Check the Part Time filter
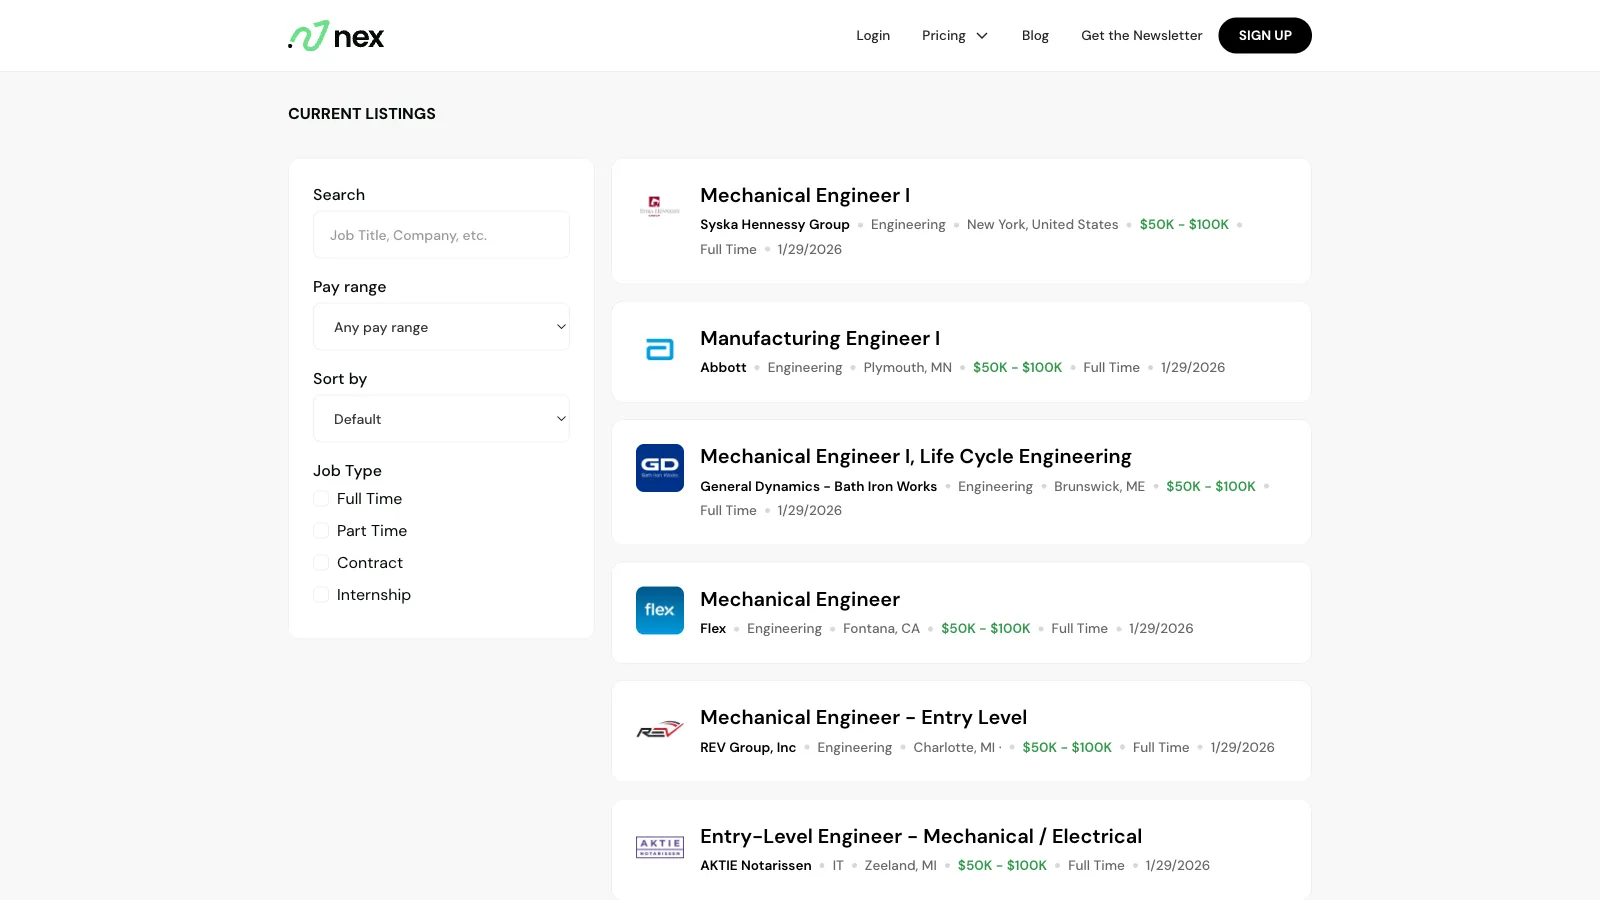 pyautogui.click(x=321, y=531)
